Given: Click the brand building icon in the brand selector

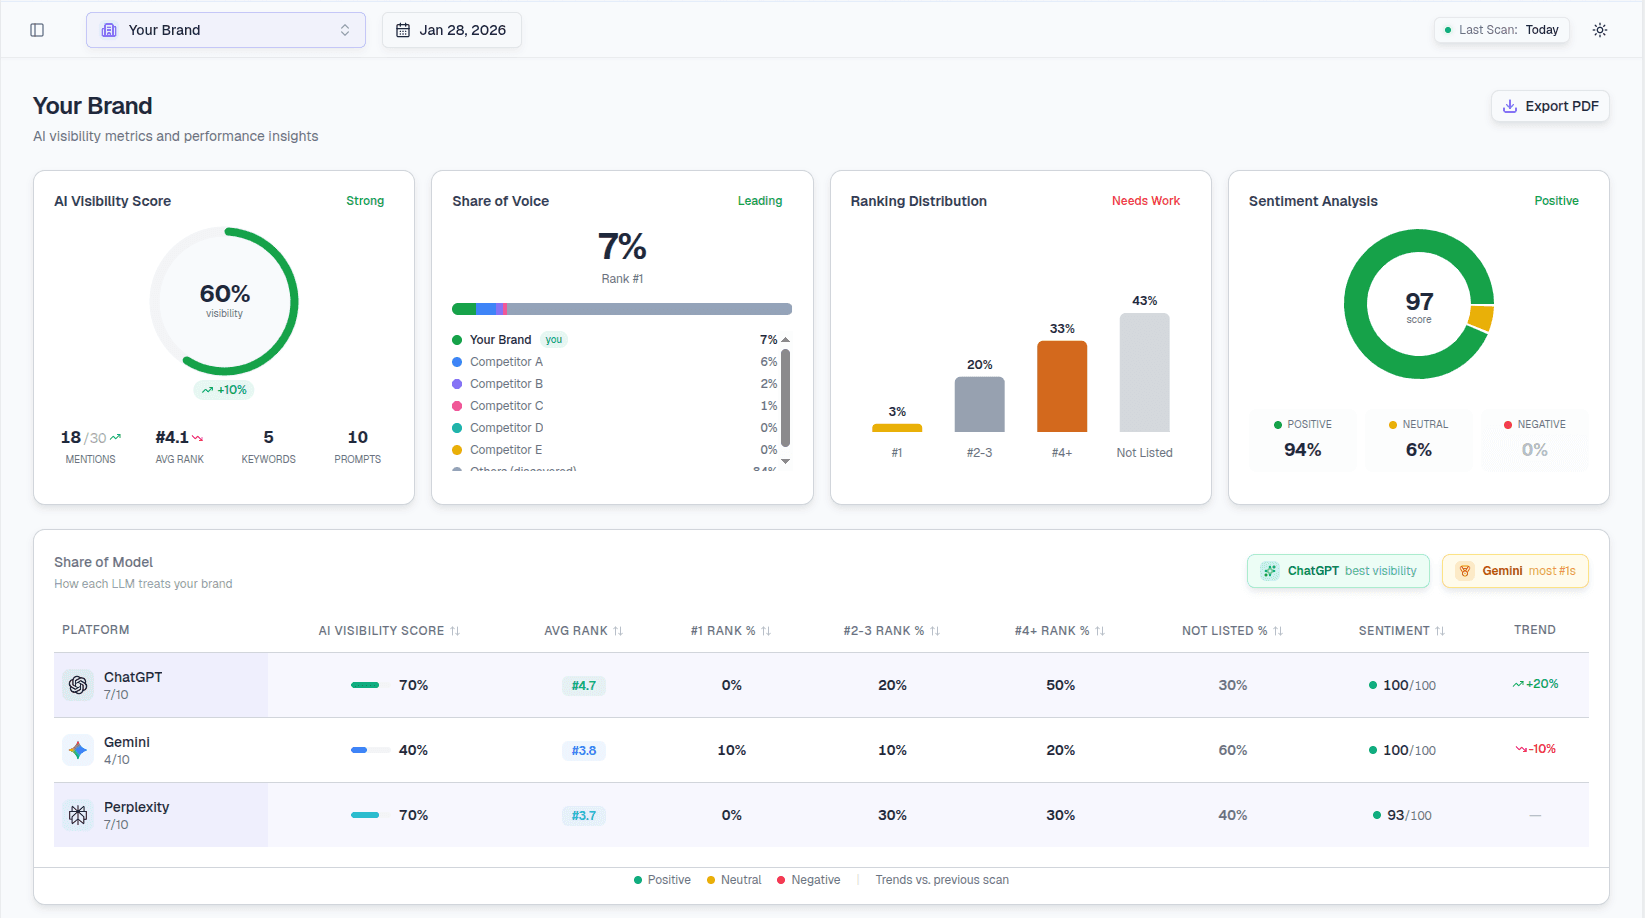Looking at the screenshot, I should pyautogui.click(x=108, y=30).
